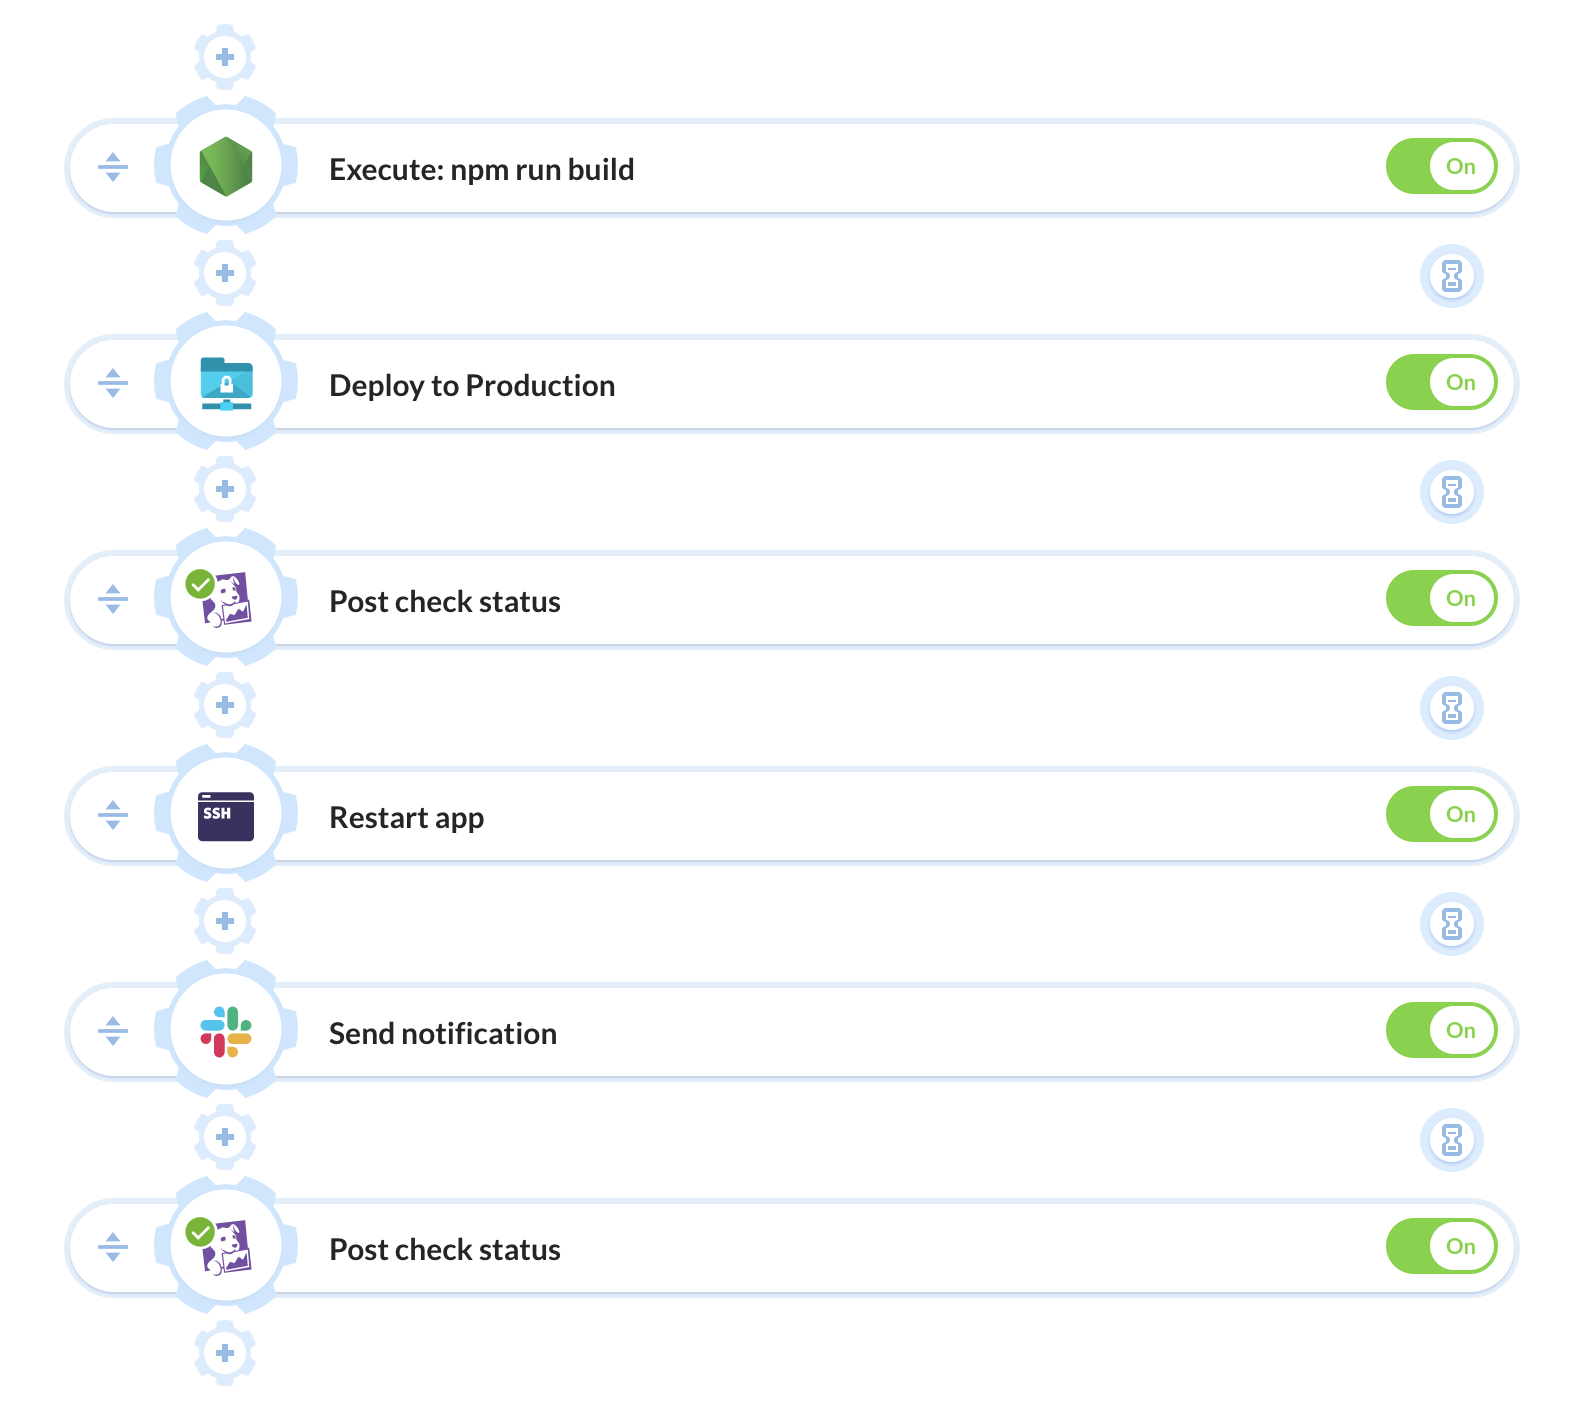This screenshot has width=1583, height=1410.
Task: Click the reorder arrows on Deploy to Production
Action: [x=113, y=383]
